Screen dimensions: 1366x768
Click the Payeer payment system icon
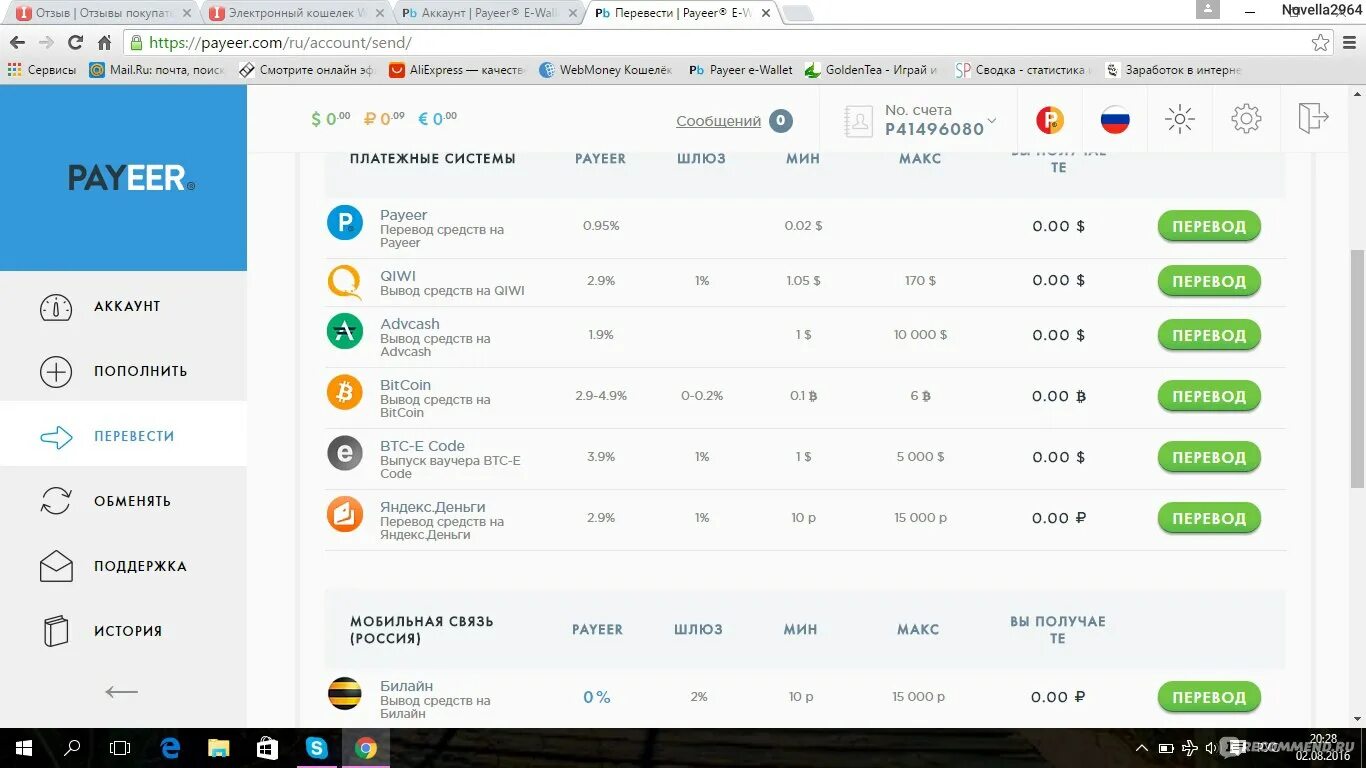coord(345,222)
